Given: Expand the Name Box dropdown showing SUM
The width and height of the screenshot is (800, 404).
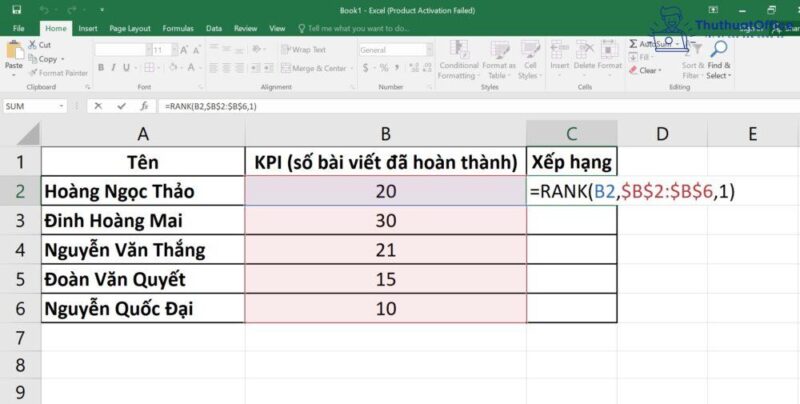Looking at the screenshot, I should tap(61, 106).
